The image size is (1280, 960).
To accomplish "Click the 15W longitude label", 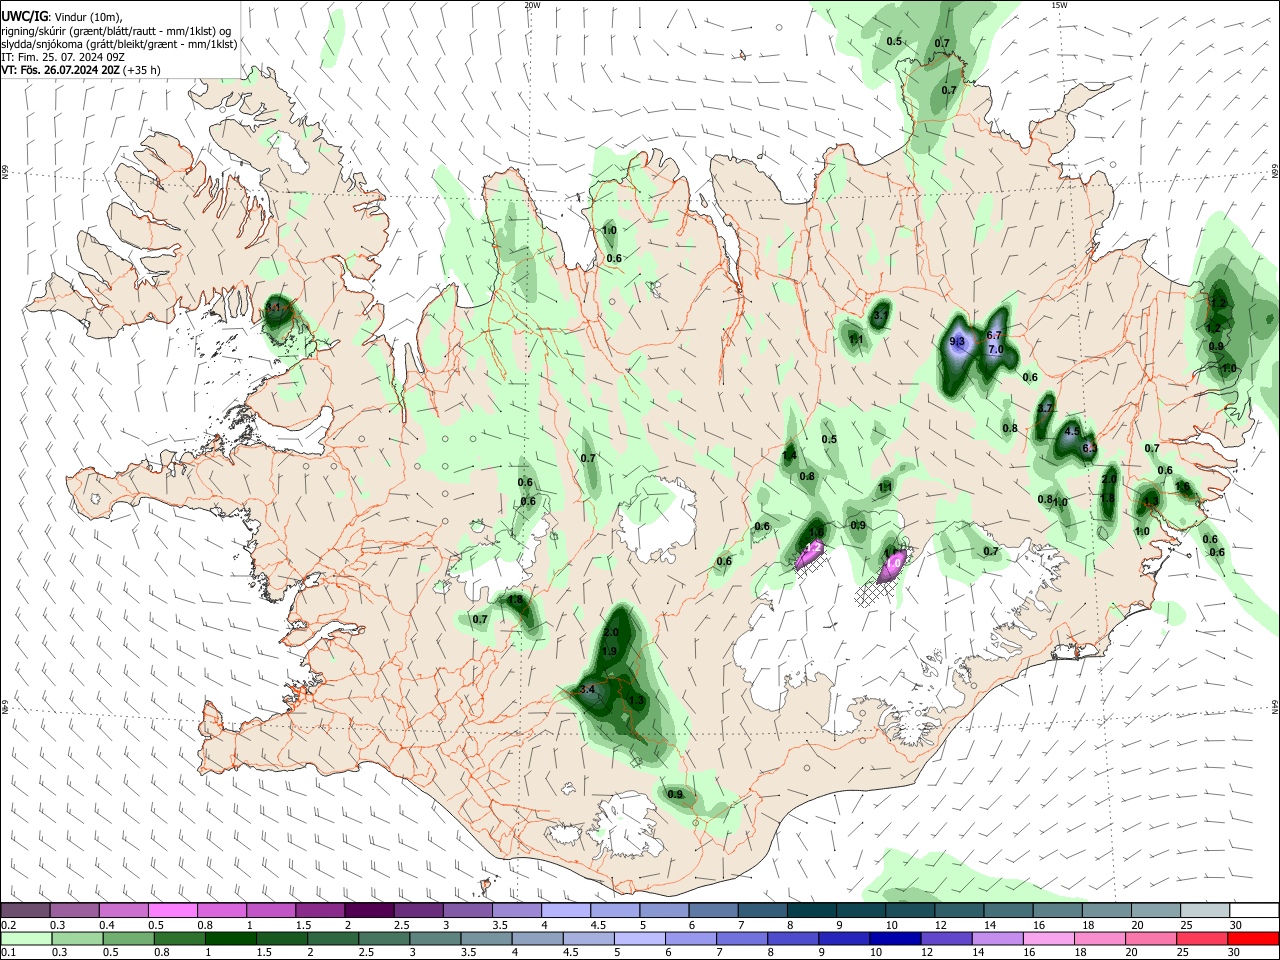I will click(1059, 5).
